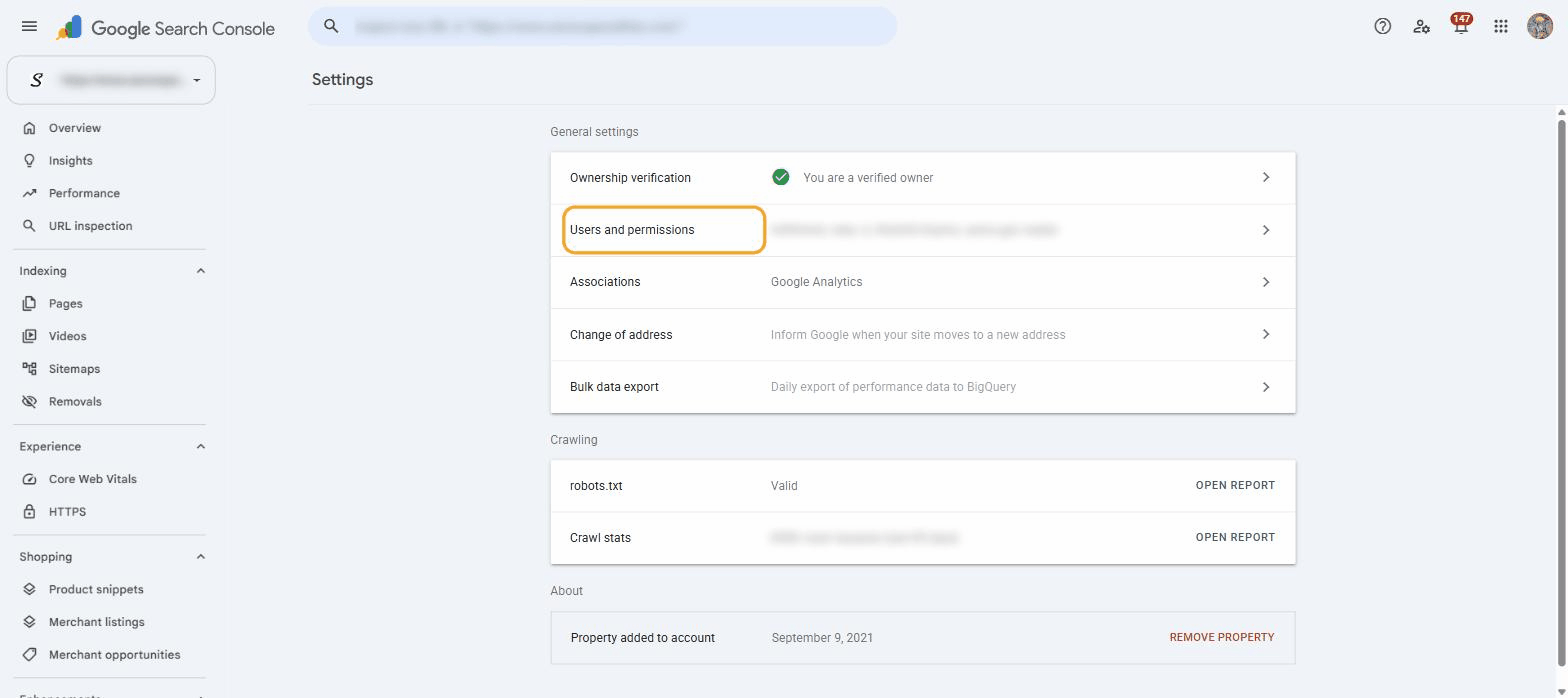Open the Removals page

pyautogui.click(x=75, y=402)
